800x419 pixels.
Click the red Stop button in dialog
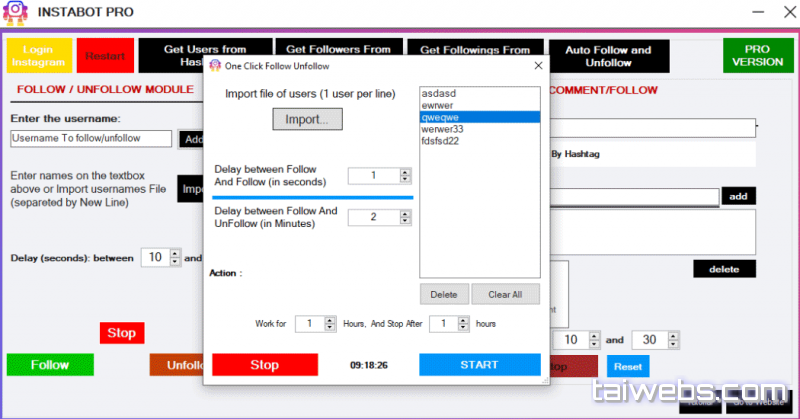click(x=265, y=365)
